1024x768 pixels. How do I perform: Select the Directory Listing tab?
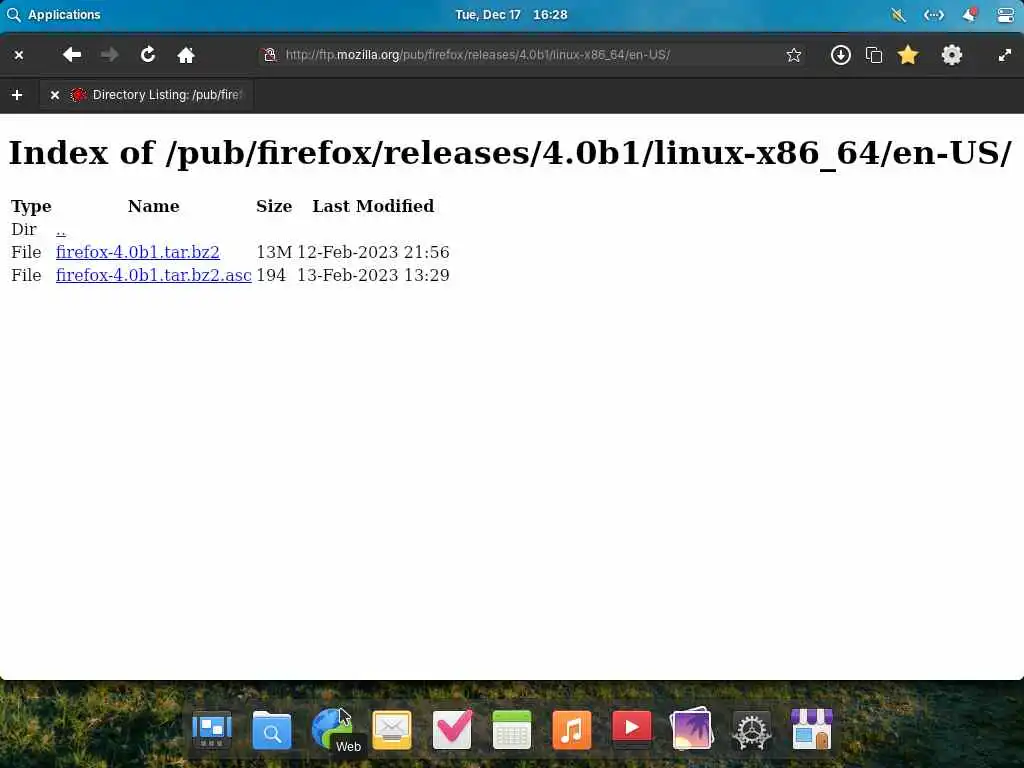147,95
